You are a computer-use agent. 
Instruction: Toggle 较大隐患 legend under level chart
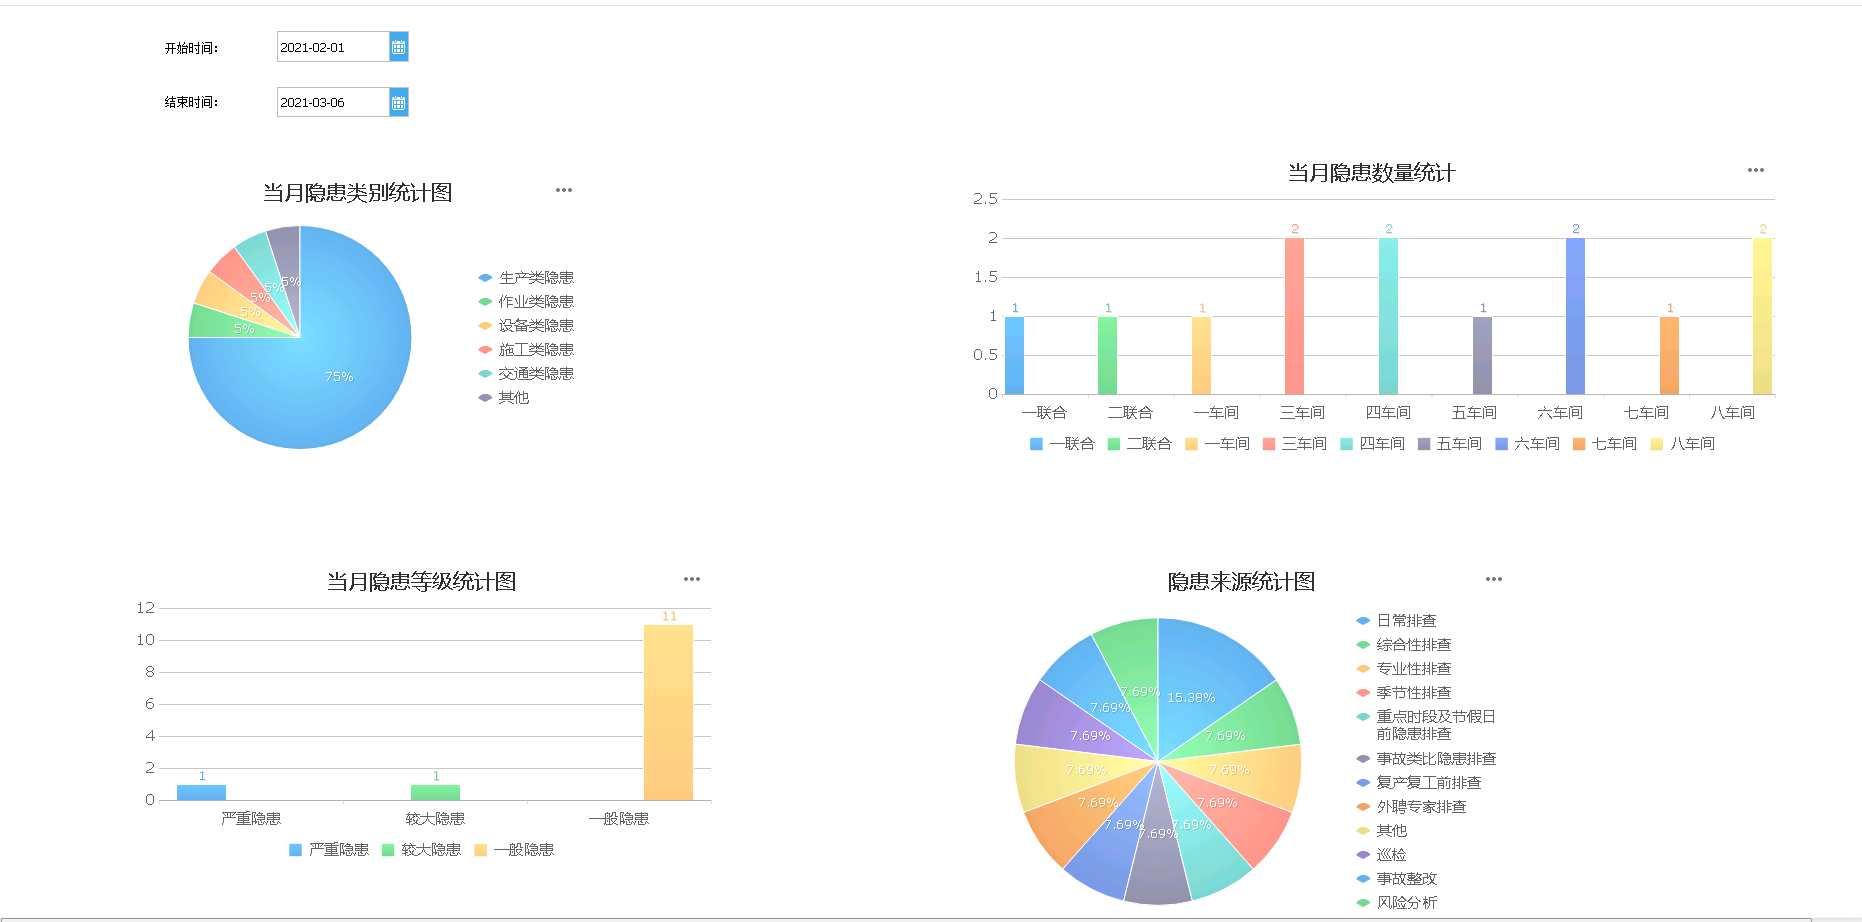(x=421, y=850)
